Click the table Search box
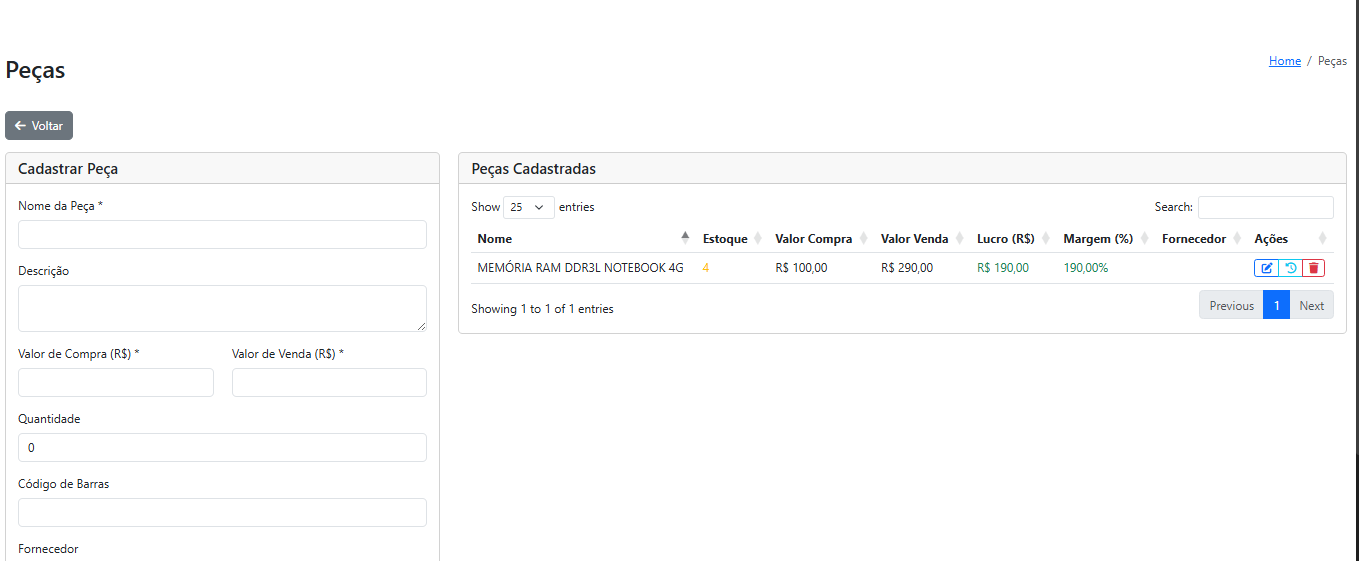Viewport: 1359px width, 561px height. click(x=1265, y=207)
